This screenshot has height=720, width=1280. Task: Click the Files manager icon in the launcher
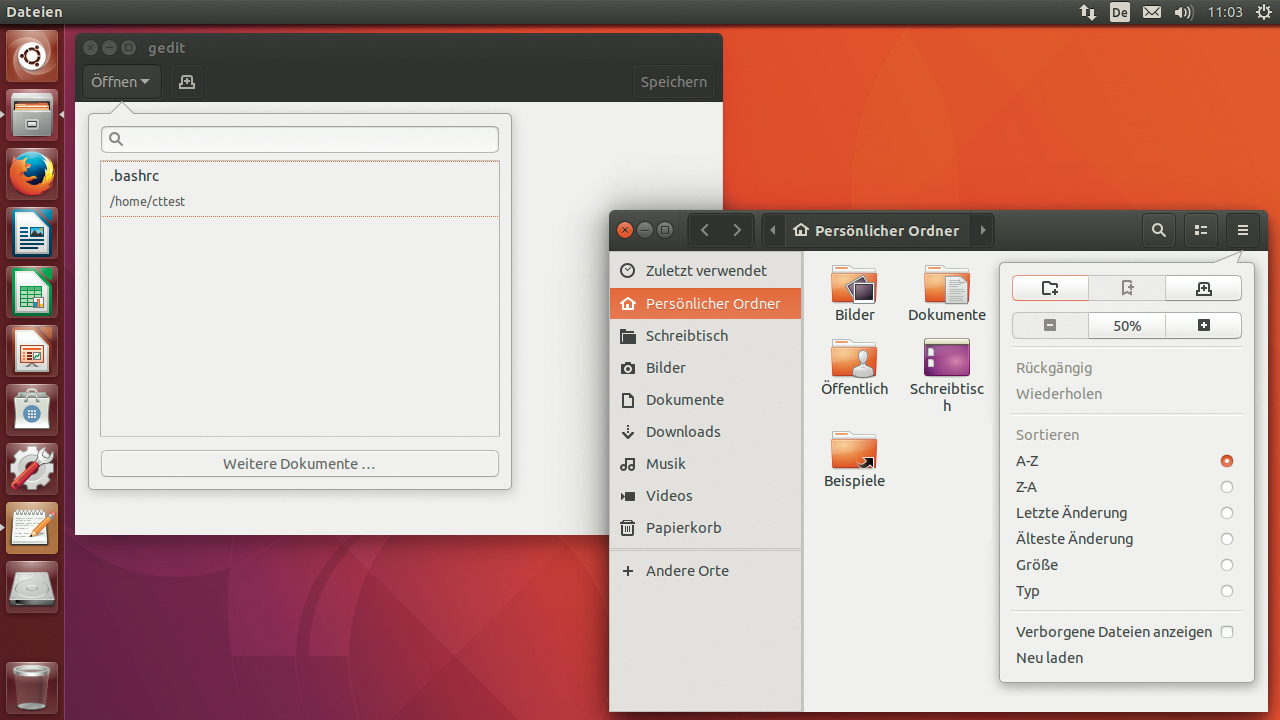[33, 116]
